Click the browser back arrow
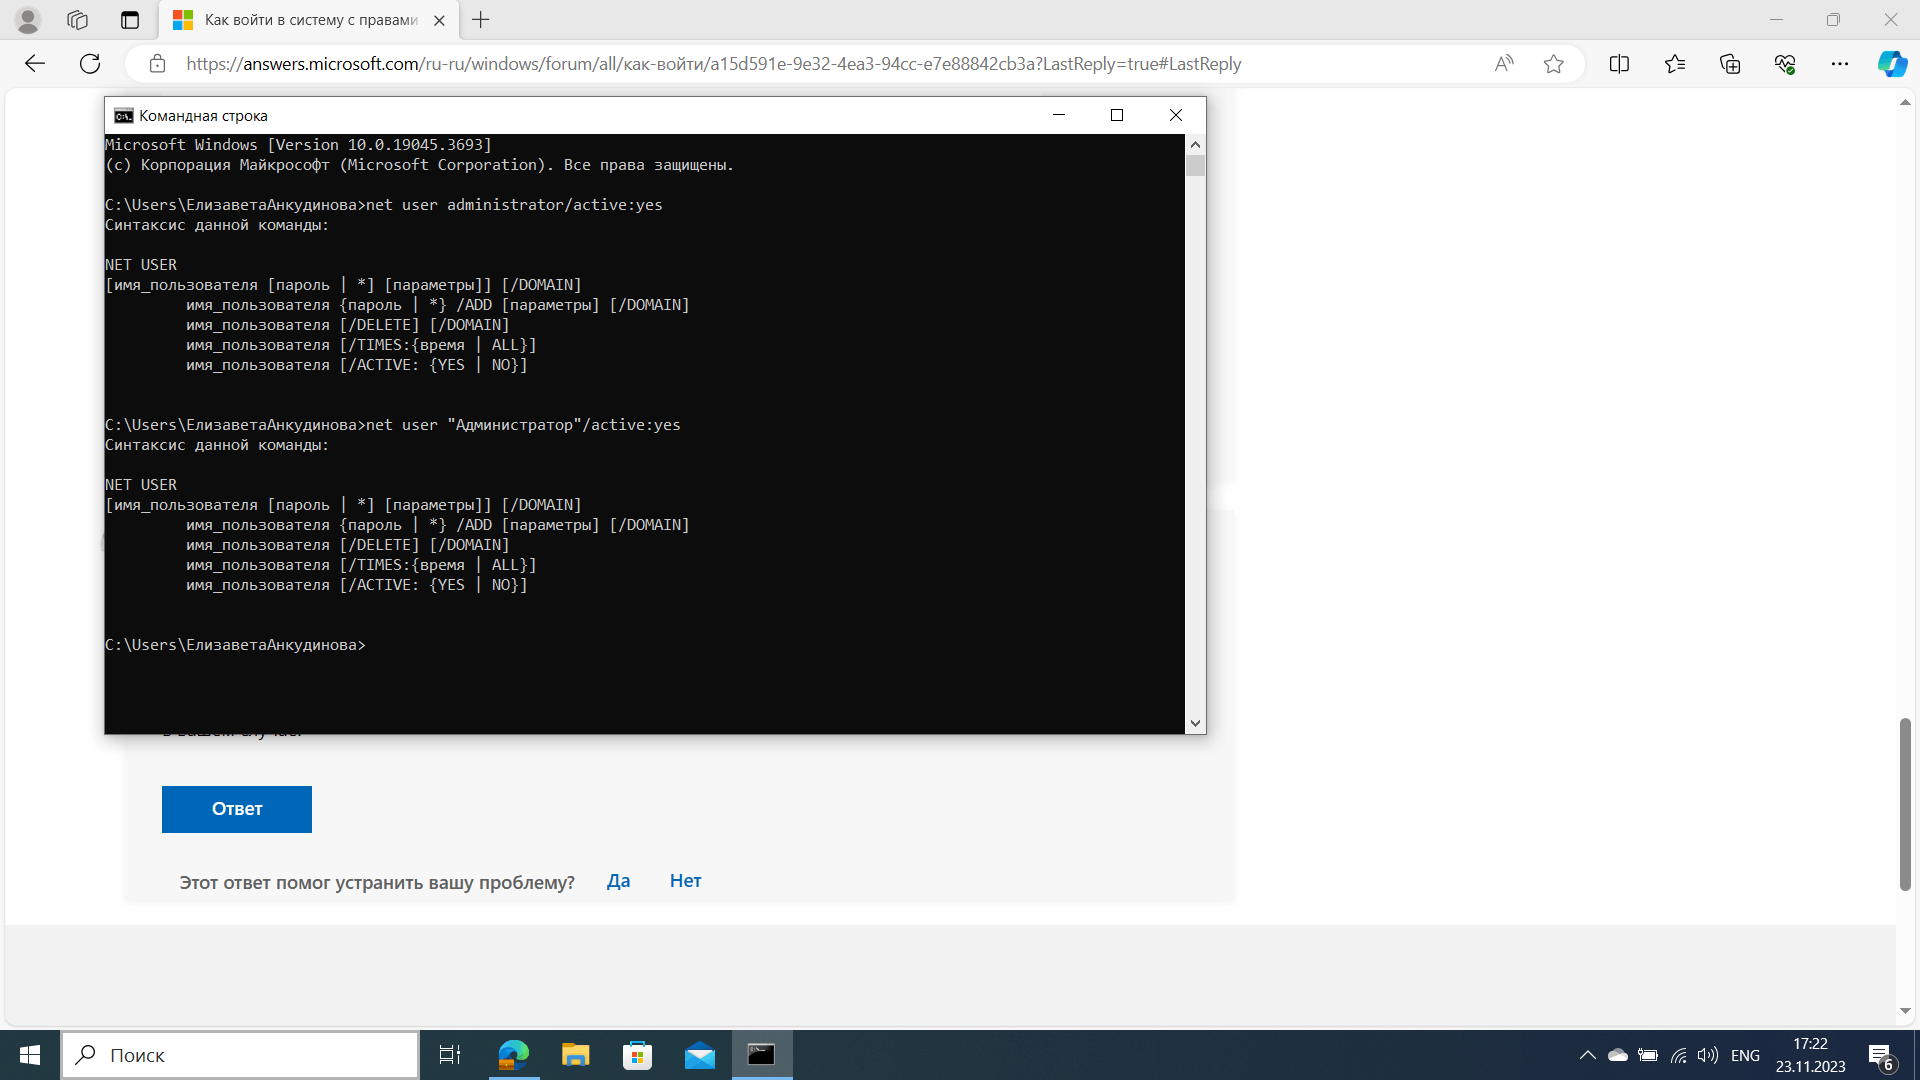Viewport: 1920px width, 1080px height. (x=35, y=64)
